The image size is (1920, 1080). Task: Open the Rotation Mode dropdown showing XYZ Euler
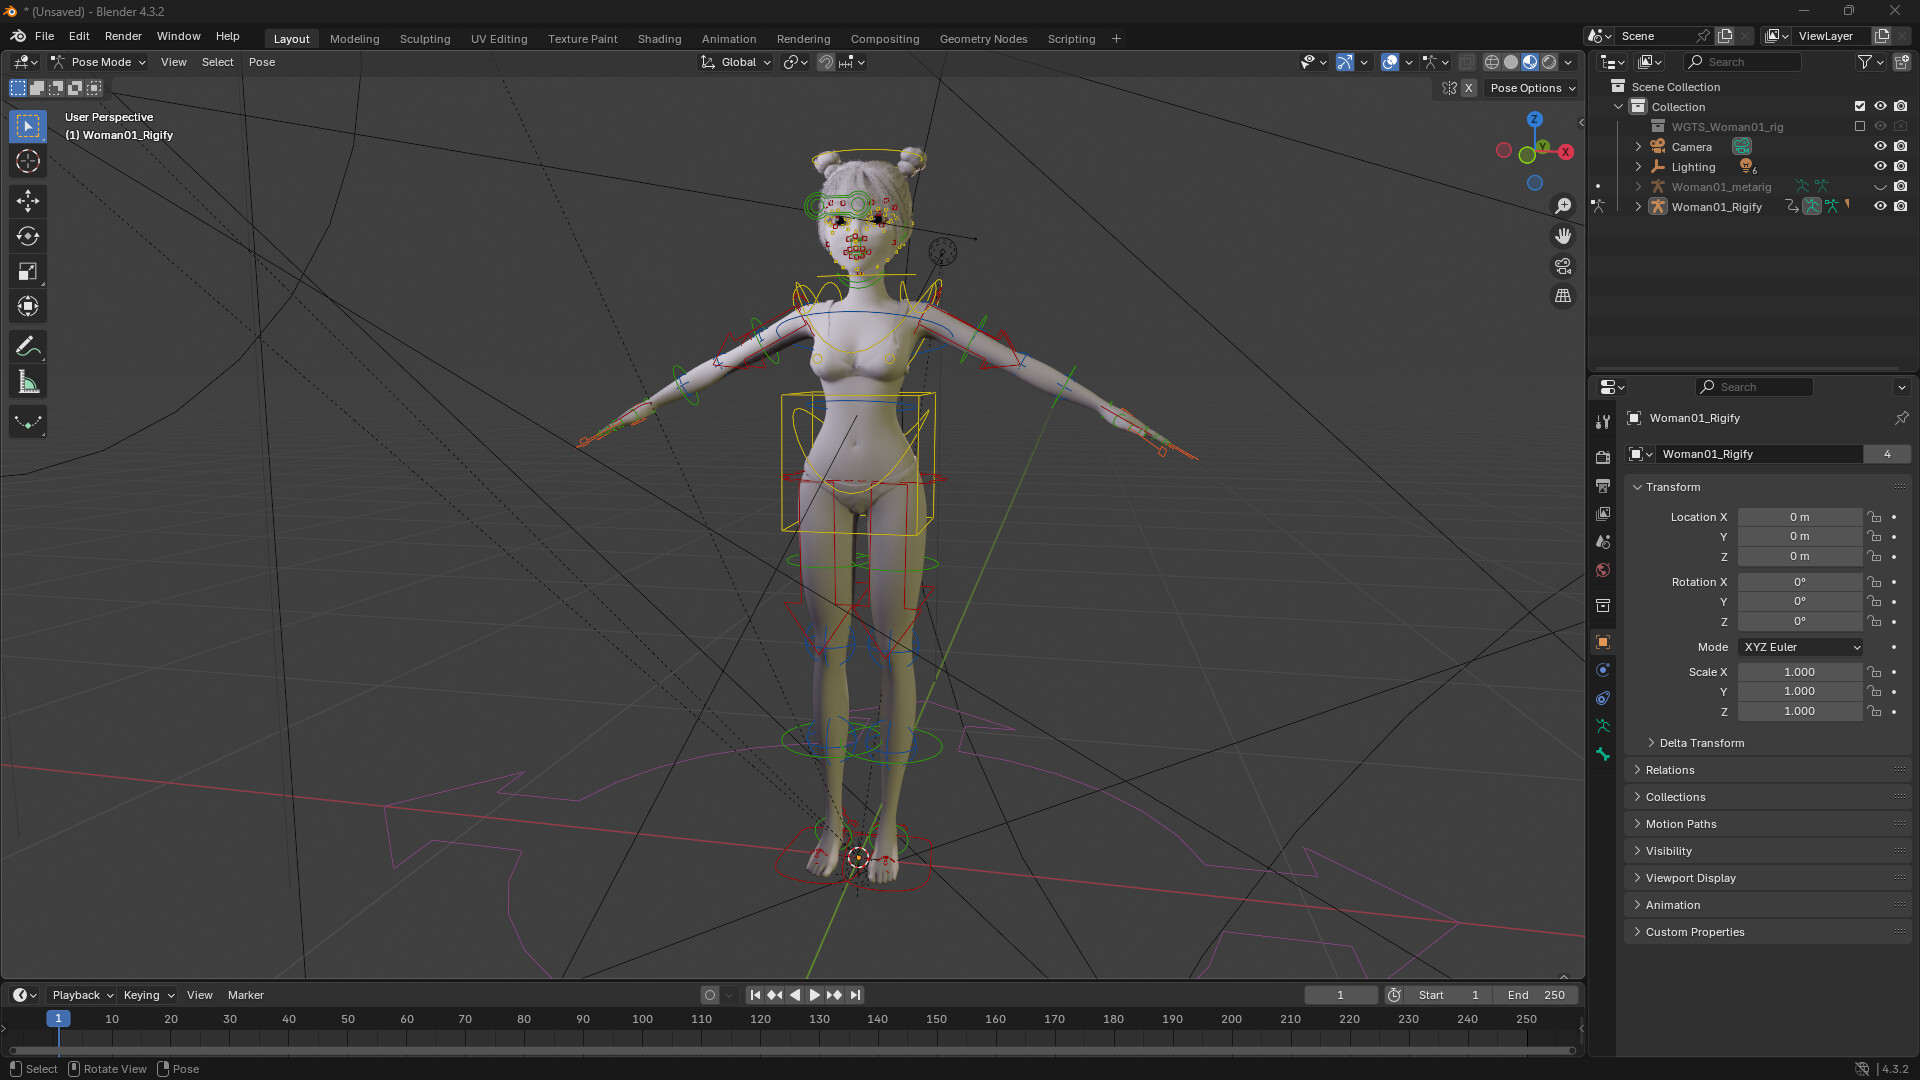tap(1799, 647)
